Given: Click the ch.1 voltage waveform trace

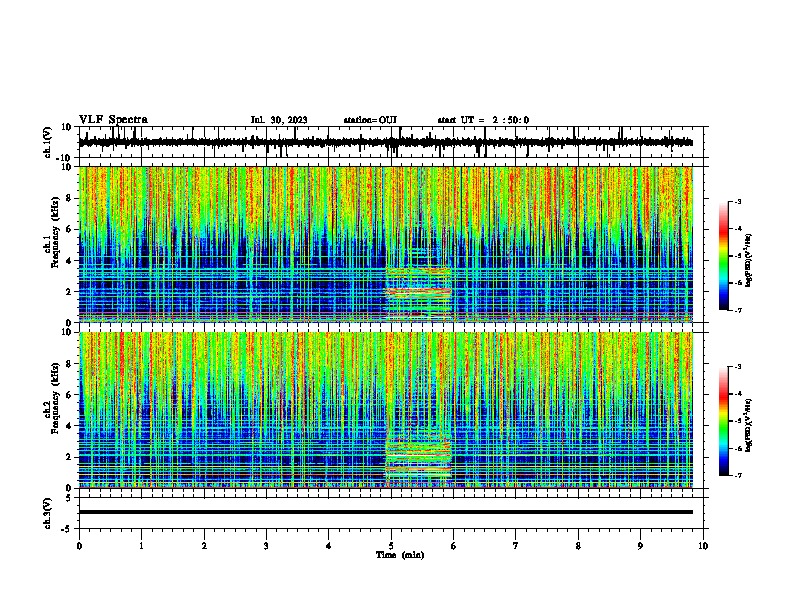Looking at the screenshot, I should pyautogui.click(x=386, y=142).
